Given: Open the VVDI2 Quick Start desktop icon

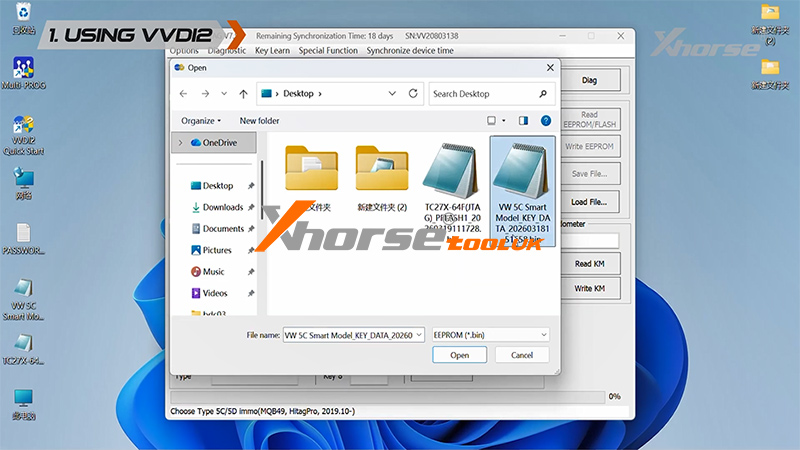Looking at the screenshot, I should 25,136.
